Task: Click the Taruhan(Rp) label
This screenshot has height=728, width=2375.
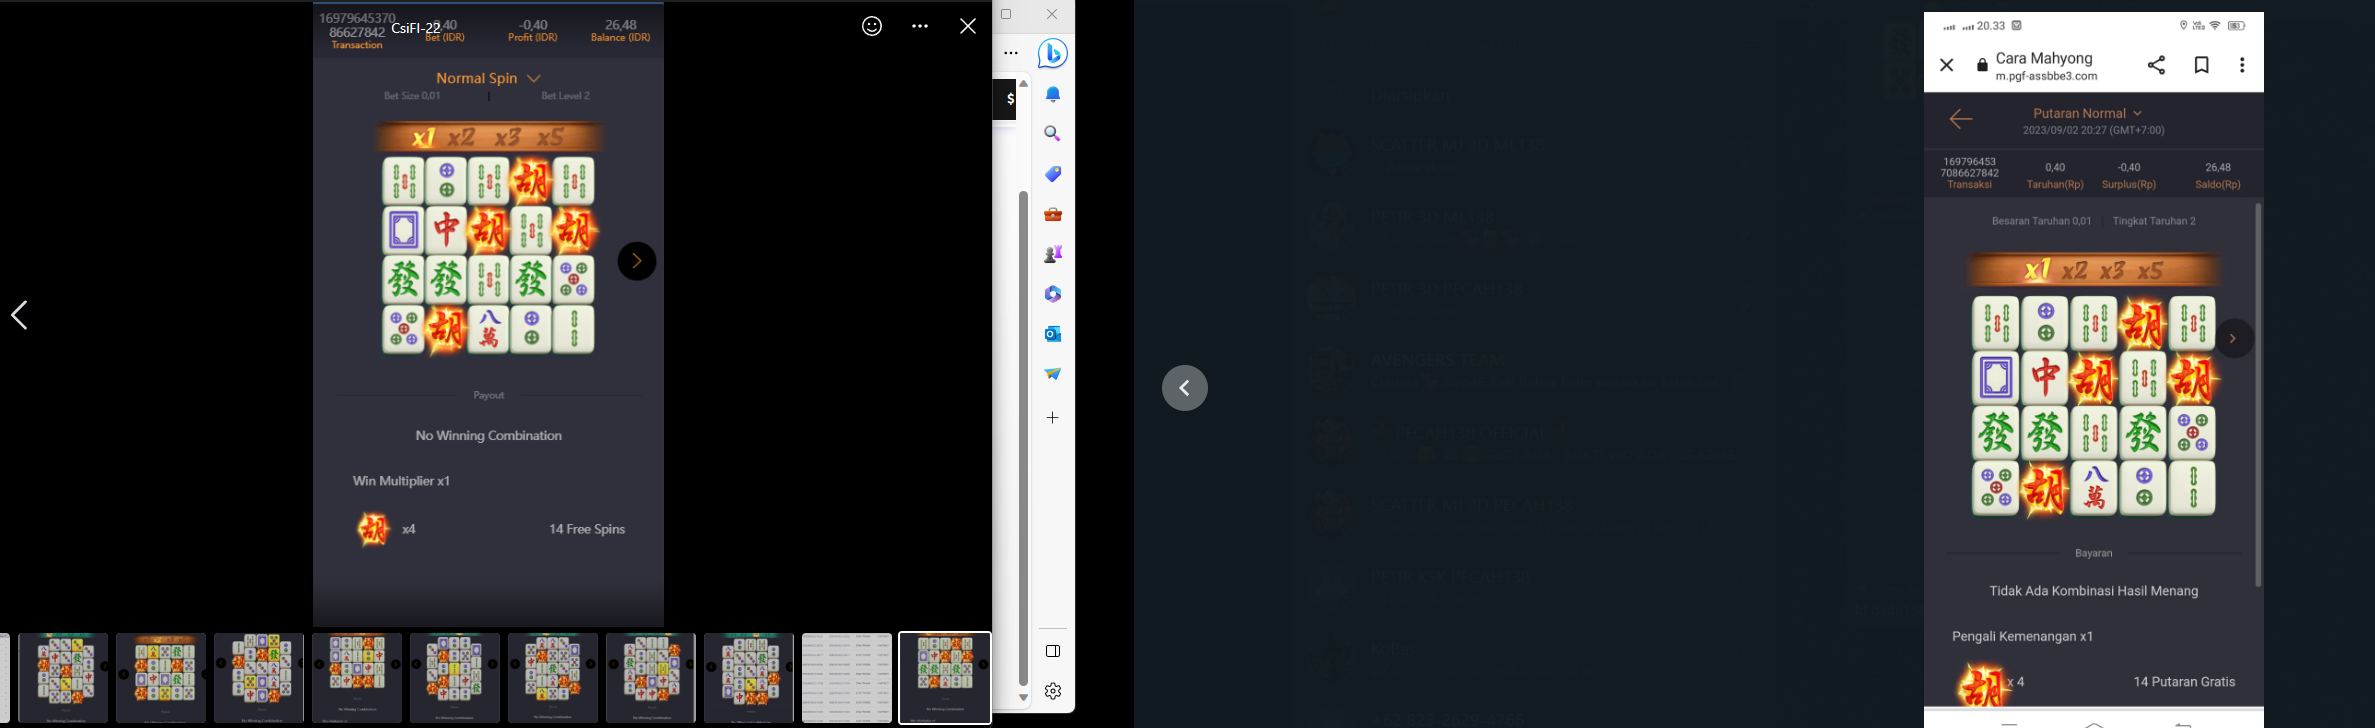Action: (x=2055, y=185)
